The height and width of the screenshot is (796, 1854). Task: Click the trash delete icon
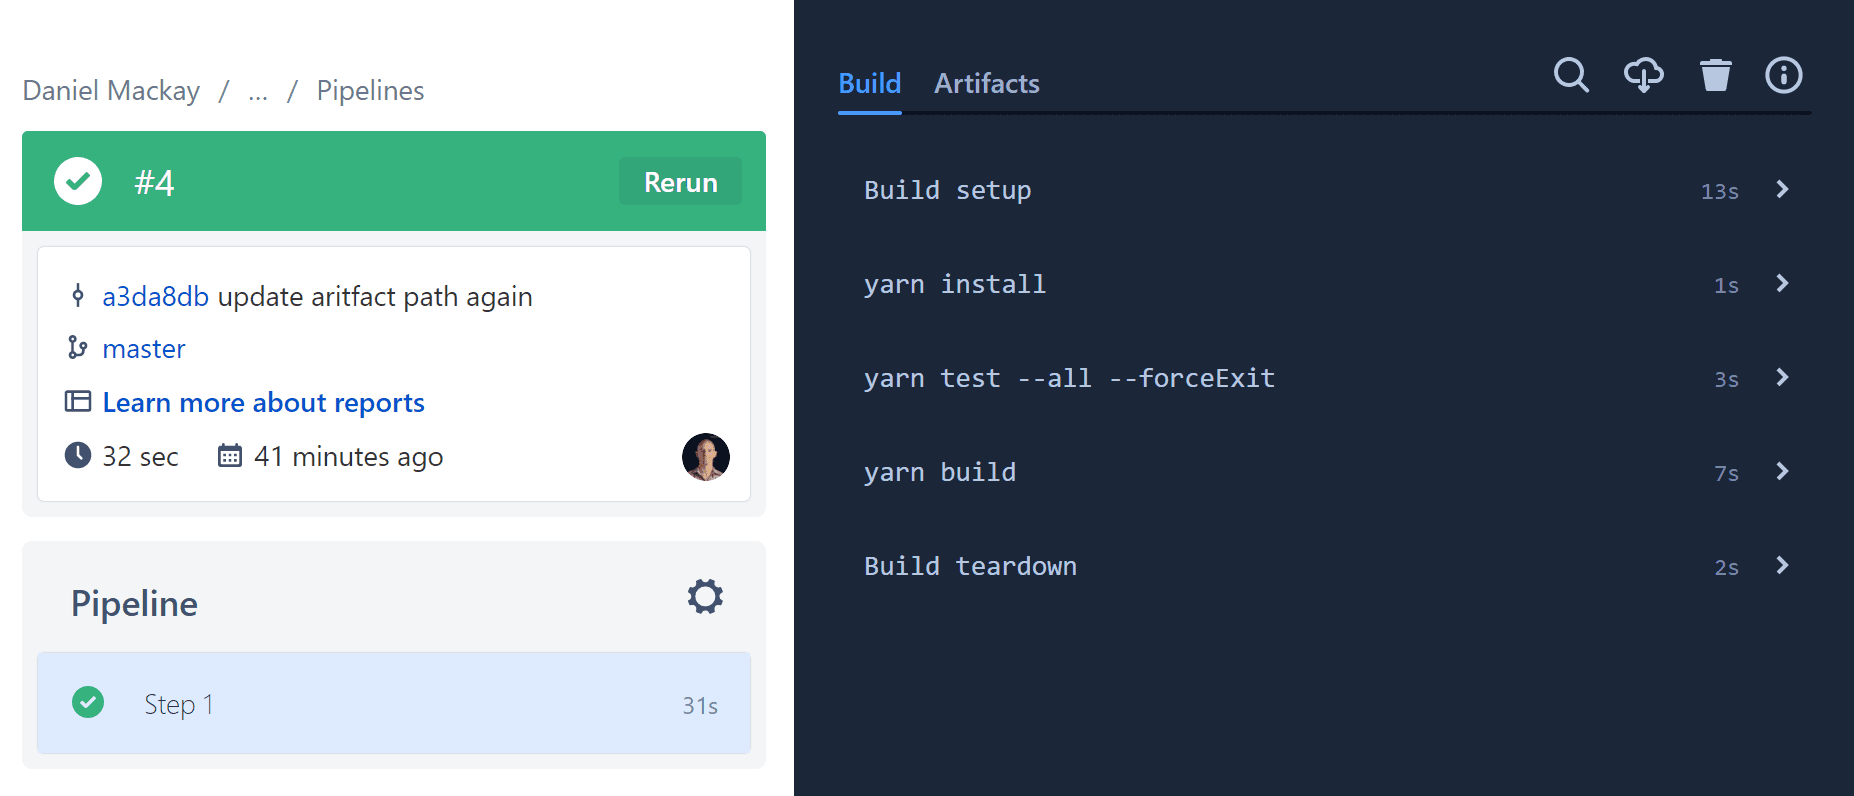(1715, 75)
